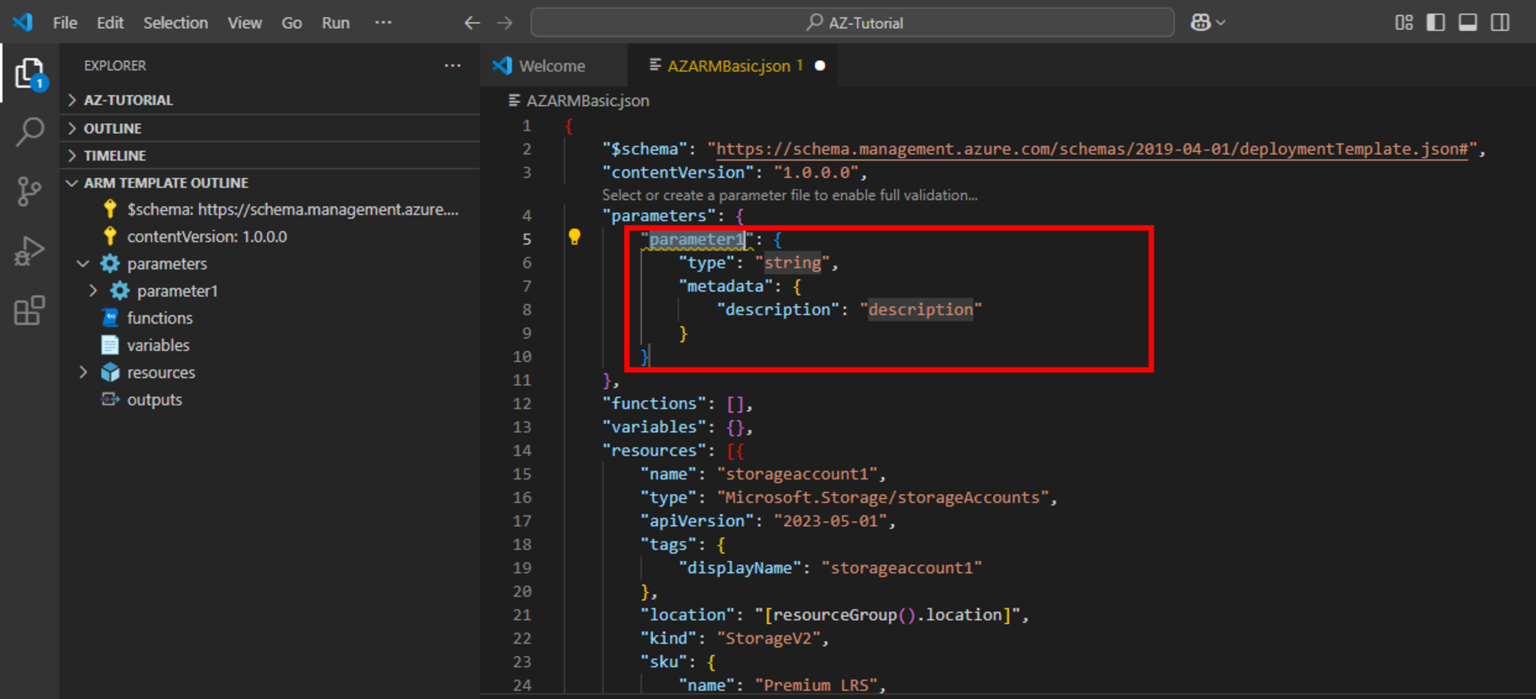1536x699 pixels.
Task: Click the "[resourceGroup().location]" value
Action: [x=886, y=615]
